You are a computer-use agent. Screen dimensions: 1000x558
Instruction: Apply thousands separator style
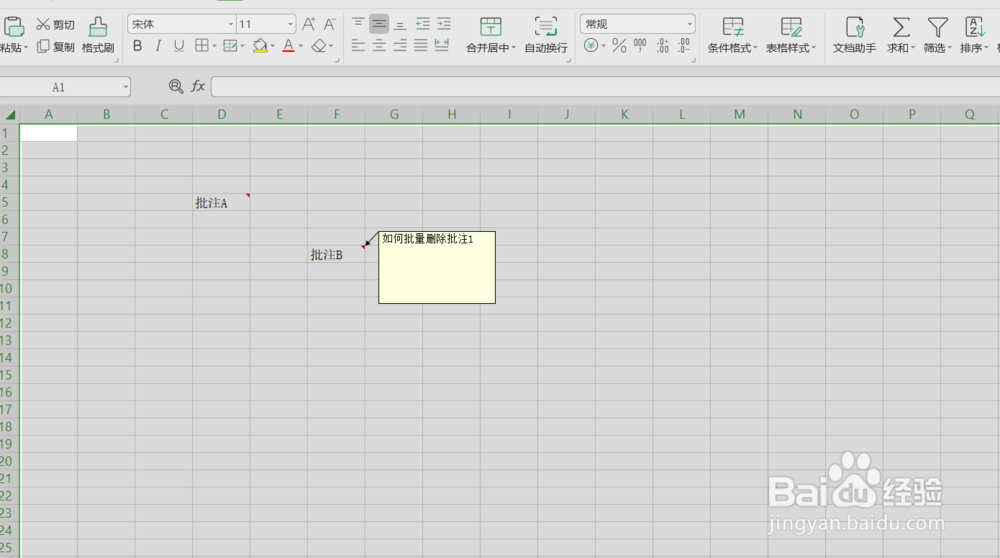click(640, 45)
